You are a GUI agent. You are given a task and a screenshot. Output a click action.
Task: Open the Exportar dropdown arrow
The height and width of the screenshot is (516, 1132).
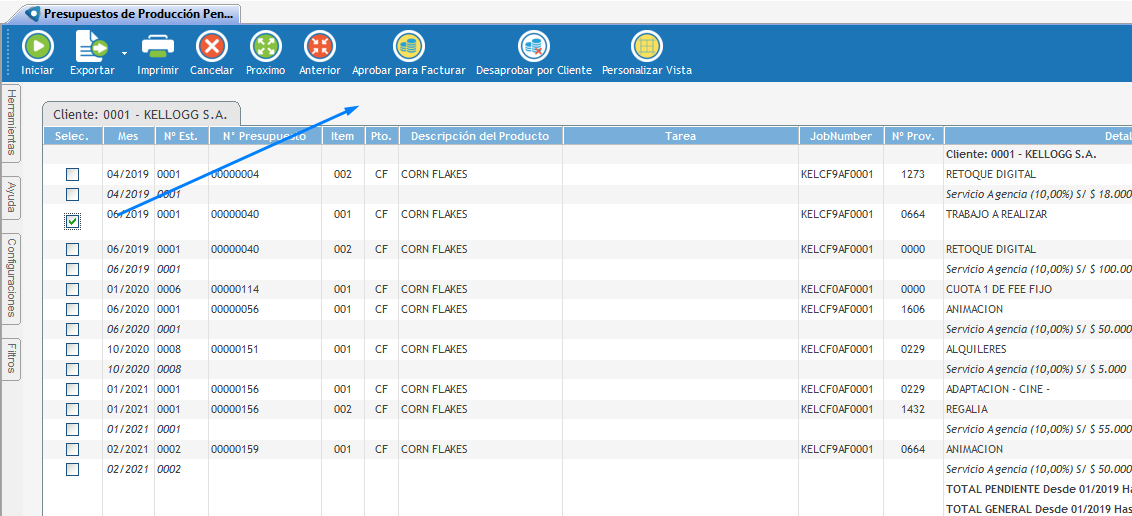(x=125, y=52)
